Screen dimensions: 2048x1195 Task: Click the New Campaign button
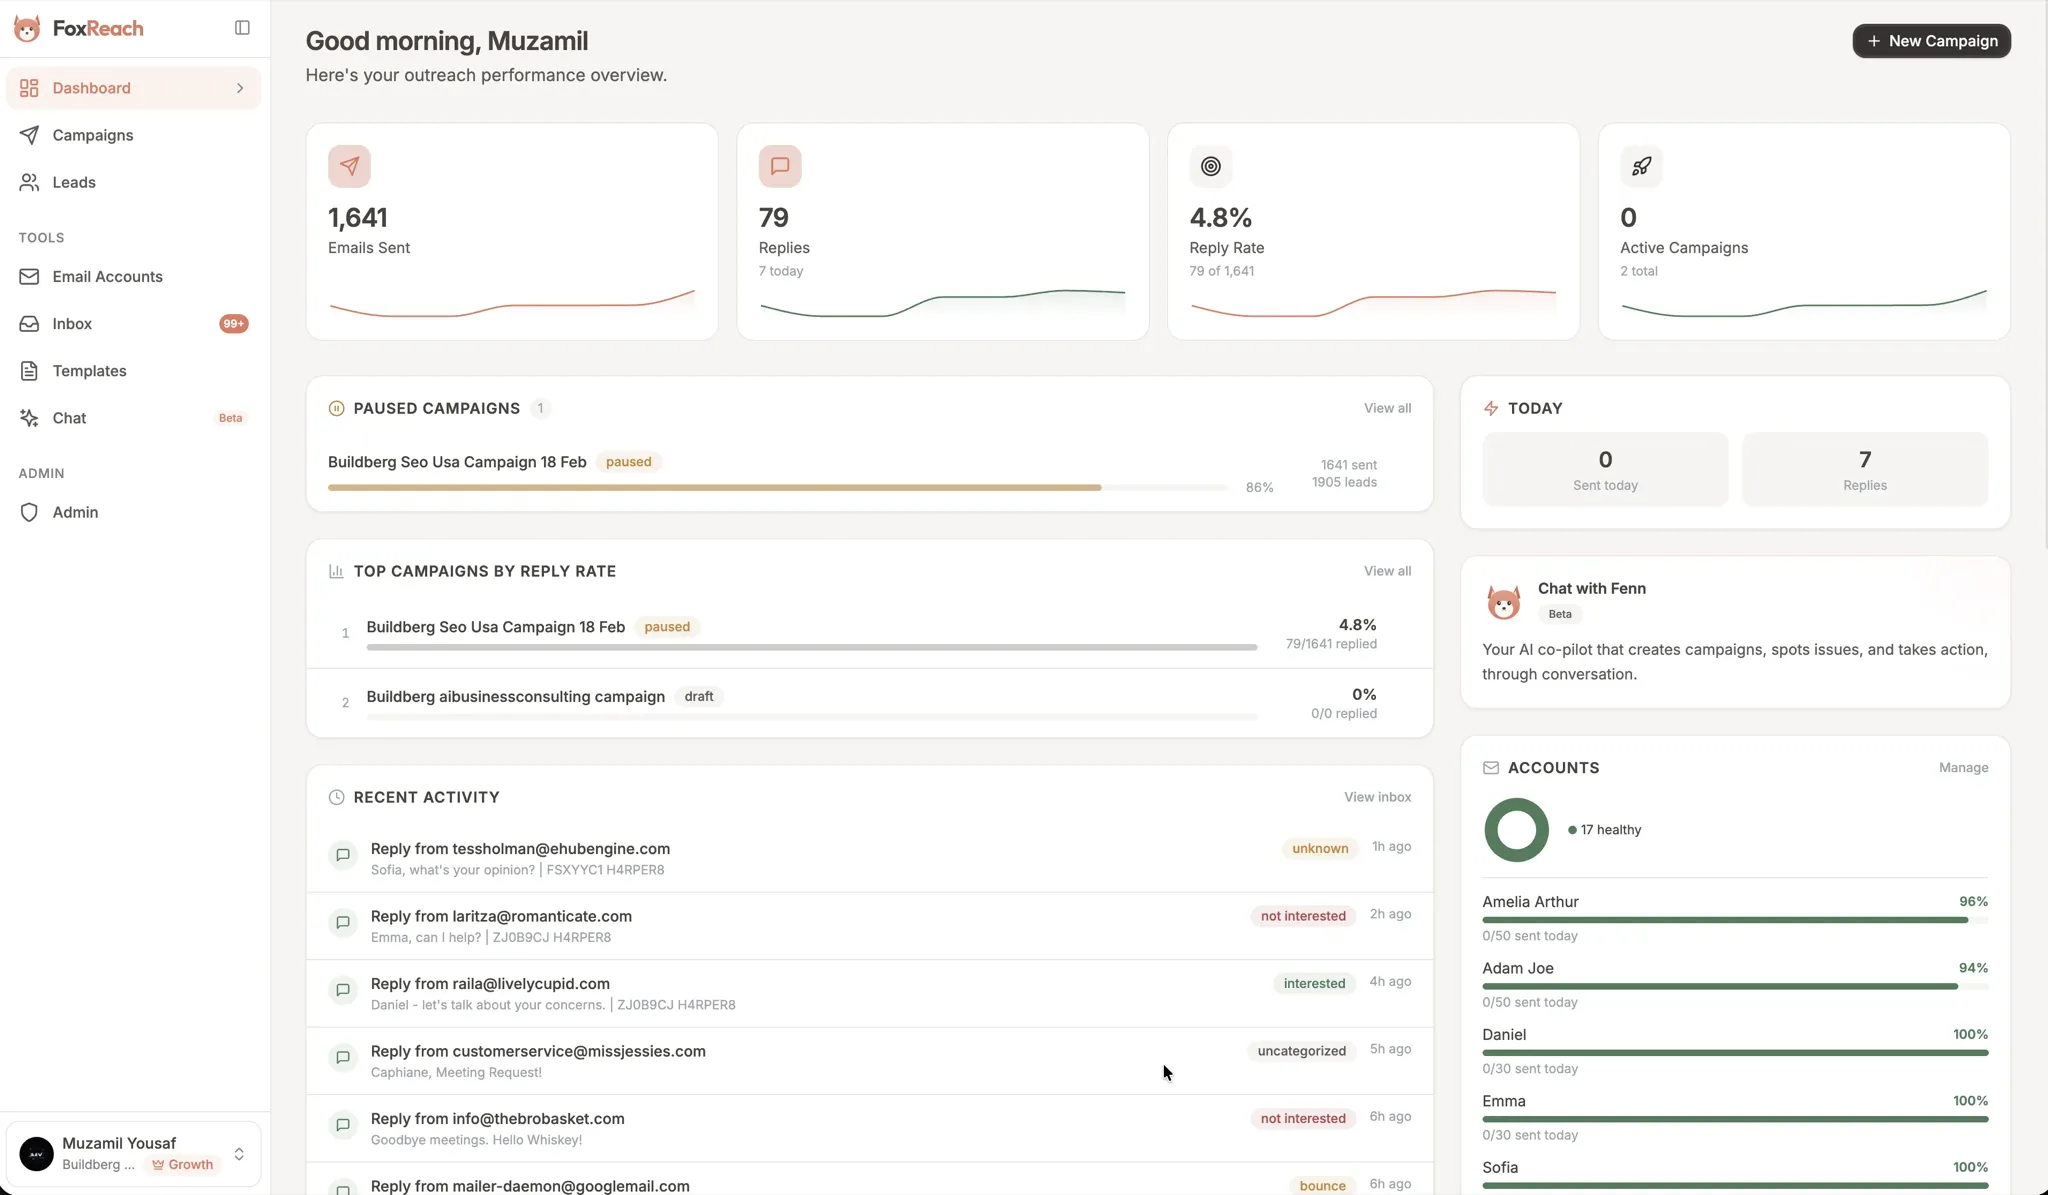point(1930,41)
